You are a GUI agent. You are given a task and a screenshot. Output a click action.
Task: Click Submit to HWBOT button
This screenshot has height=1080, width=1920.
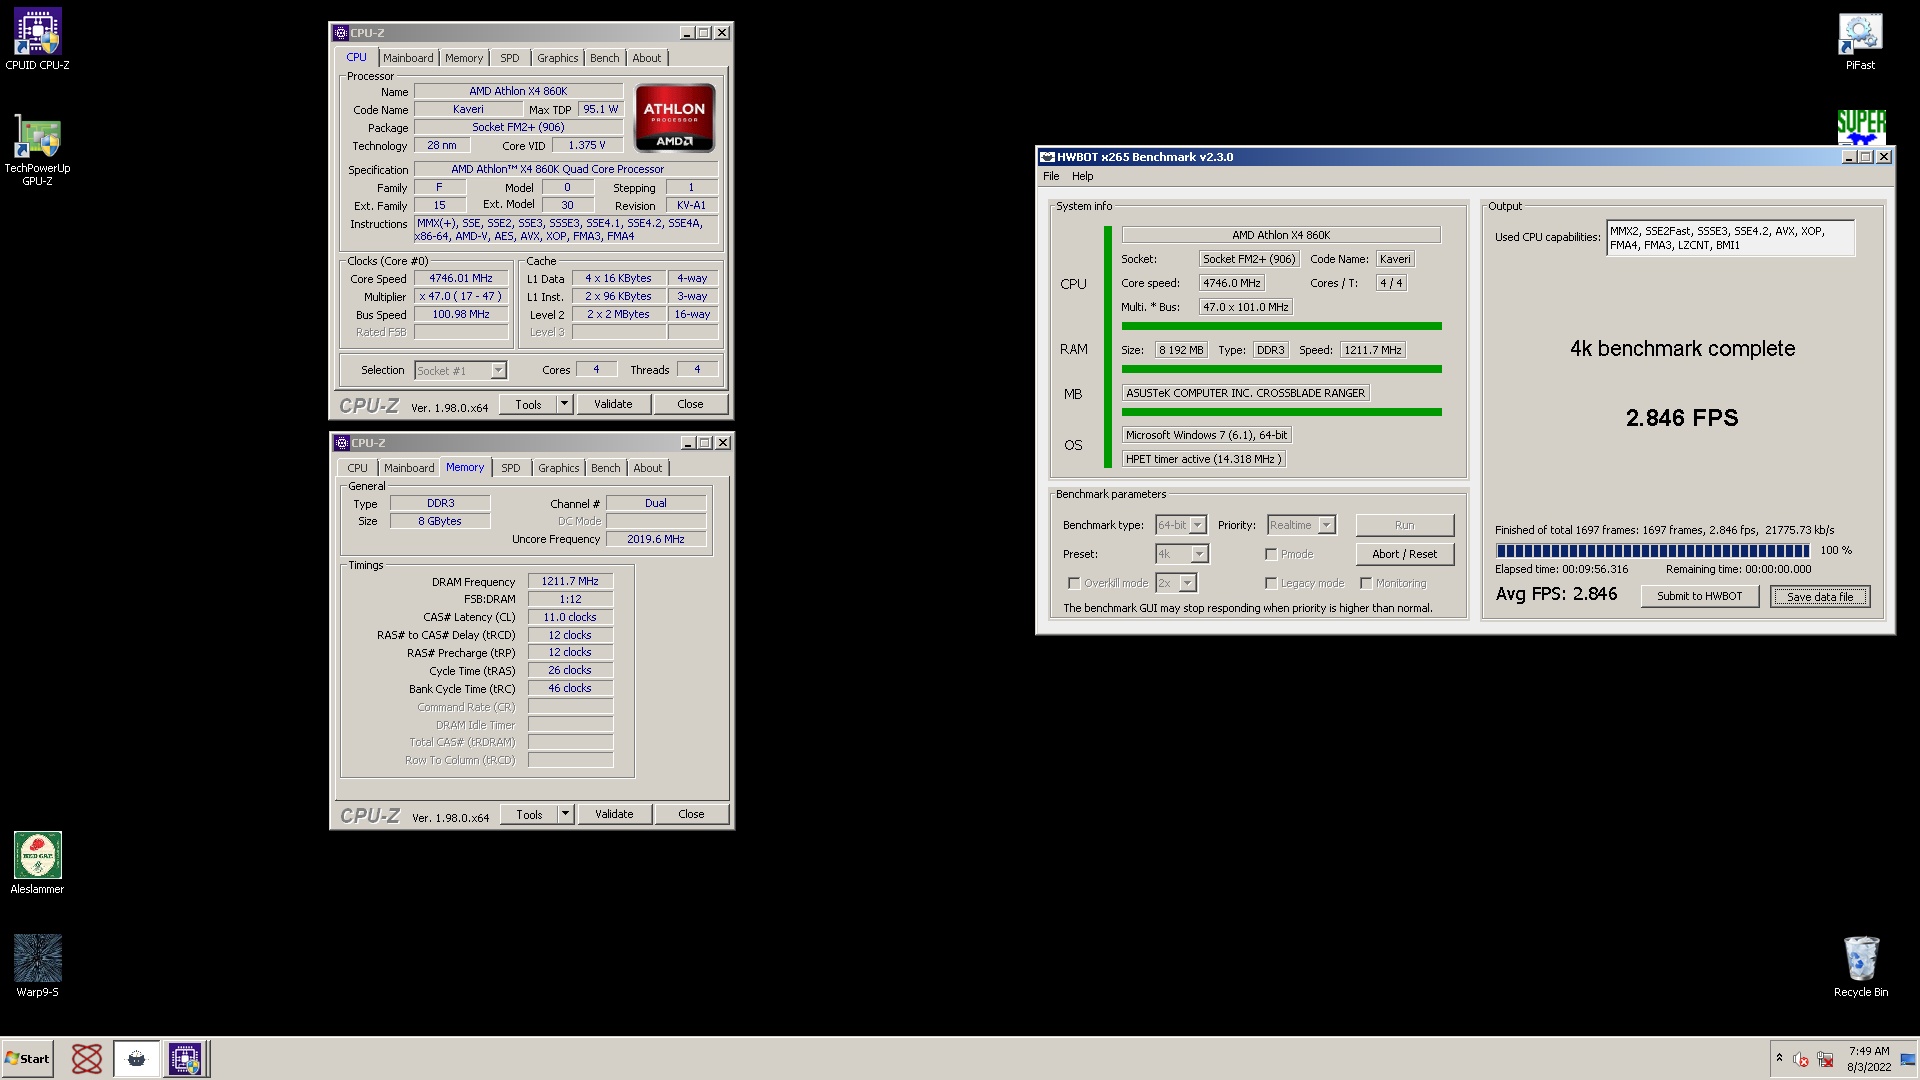click(1699, 596)
